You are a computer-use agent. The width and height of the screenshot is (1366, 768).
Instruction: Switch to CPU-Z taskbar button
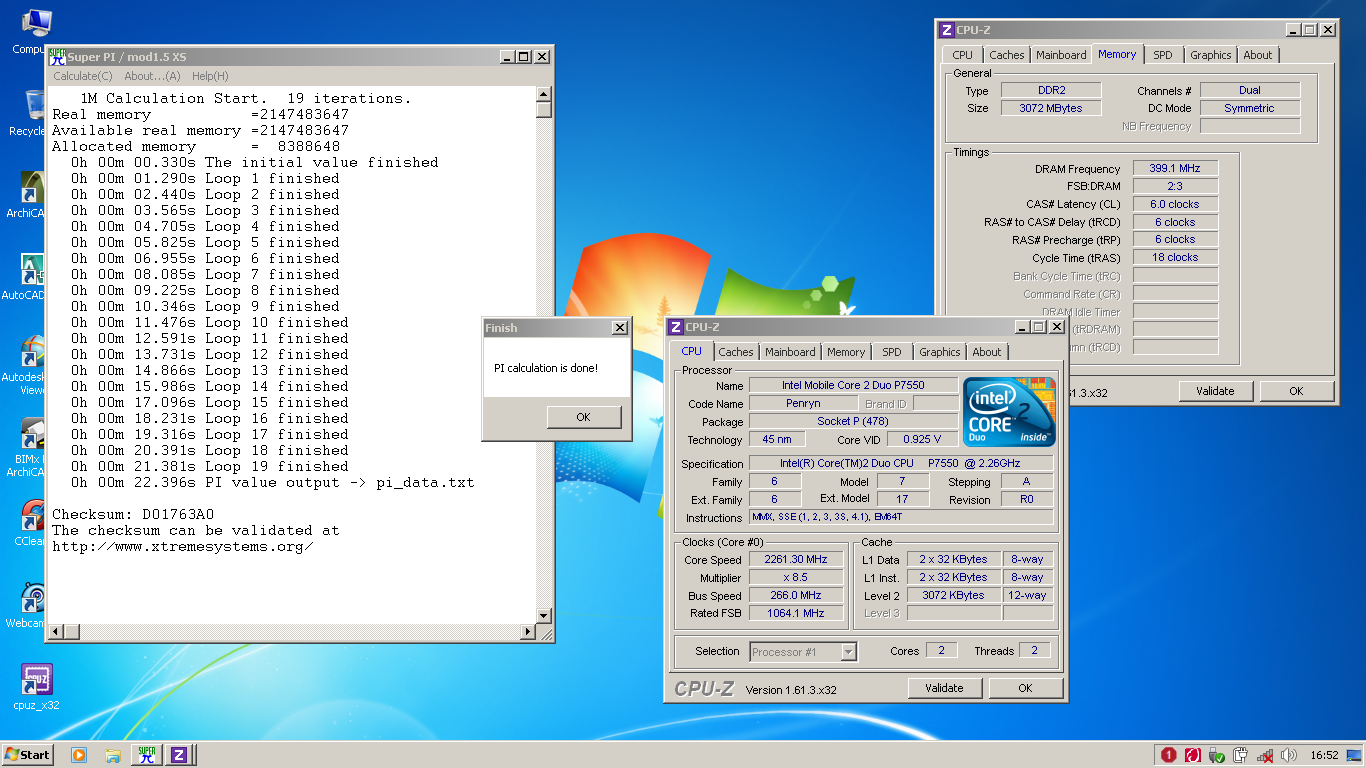tap(179, 755)
